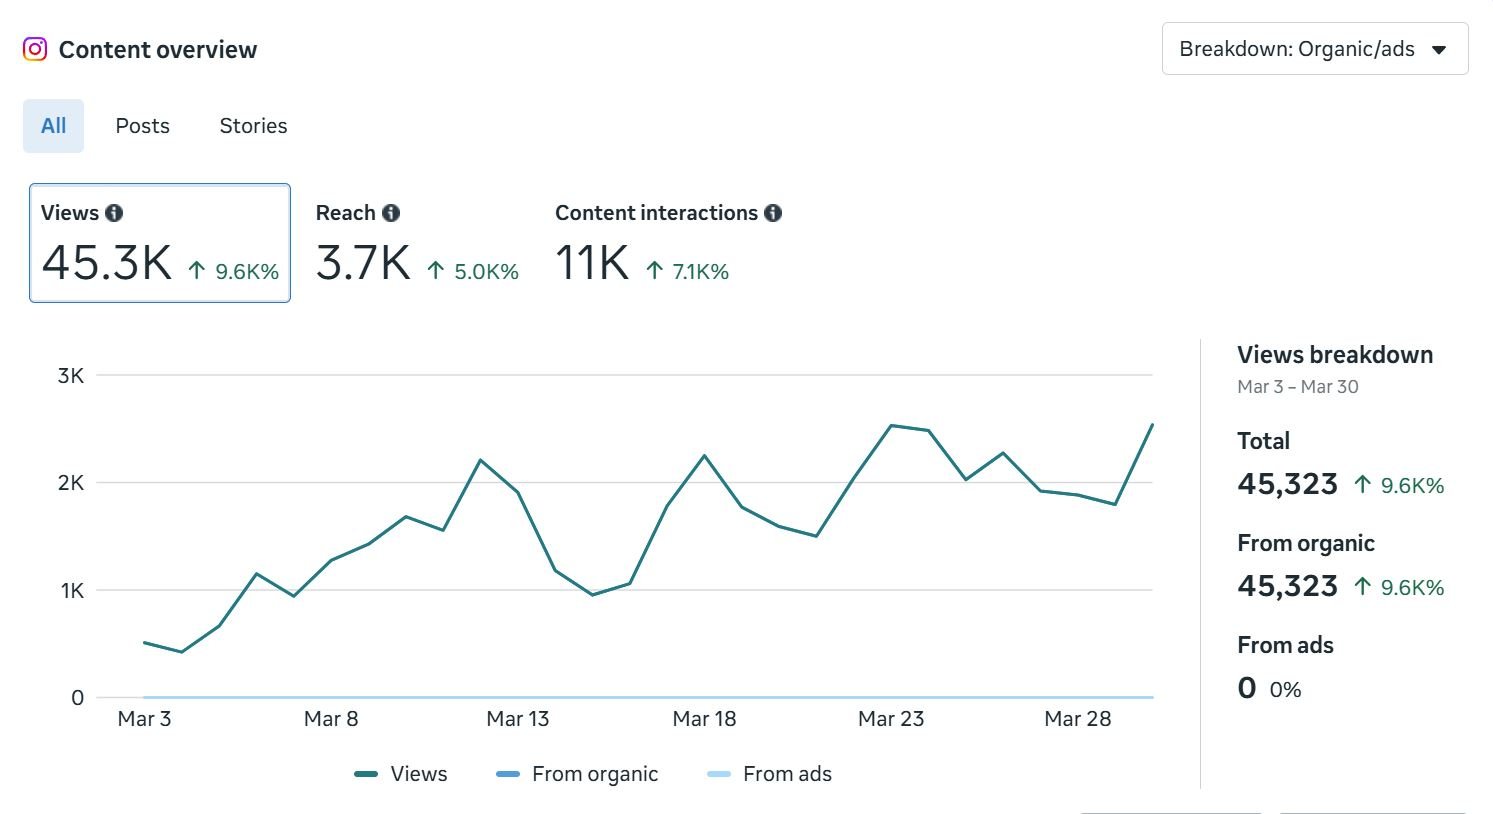Click the caret on the Breakdown selector
Viewport: 1493px width, 814px height.
[x=1439, y=48]
